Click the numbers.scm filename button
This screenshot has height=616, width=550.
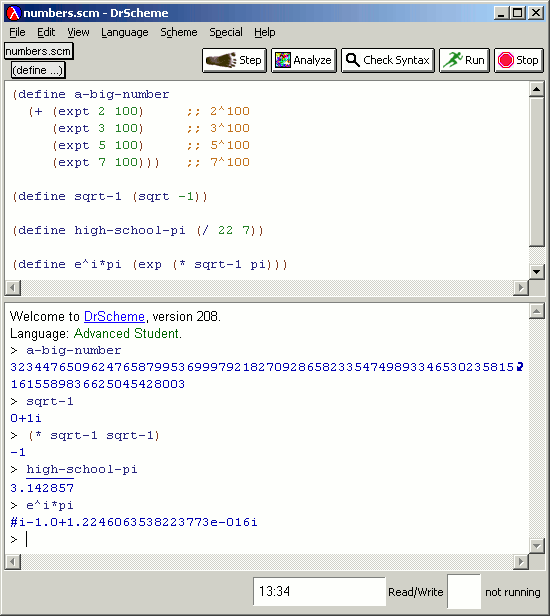coord(38,51)
